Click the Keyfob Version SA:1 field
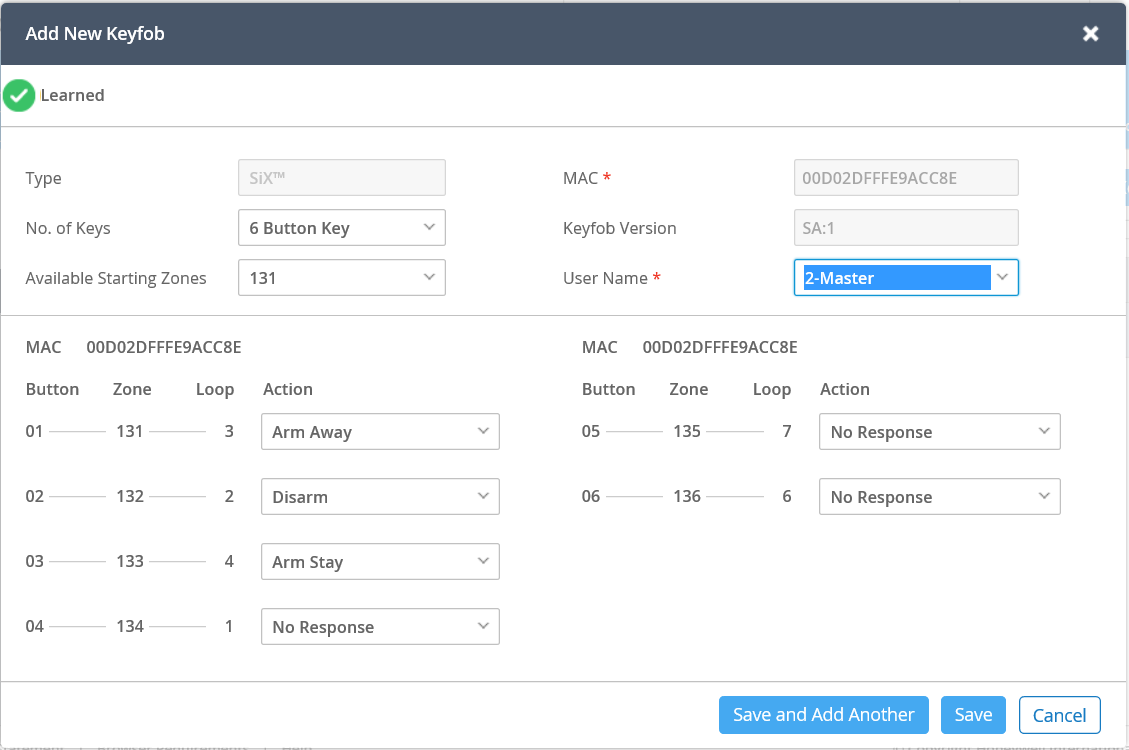 (x=906, y=227)
